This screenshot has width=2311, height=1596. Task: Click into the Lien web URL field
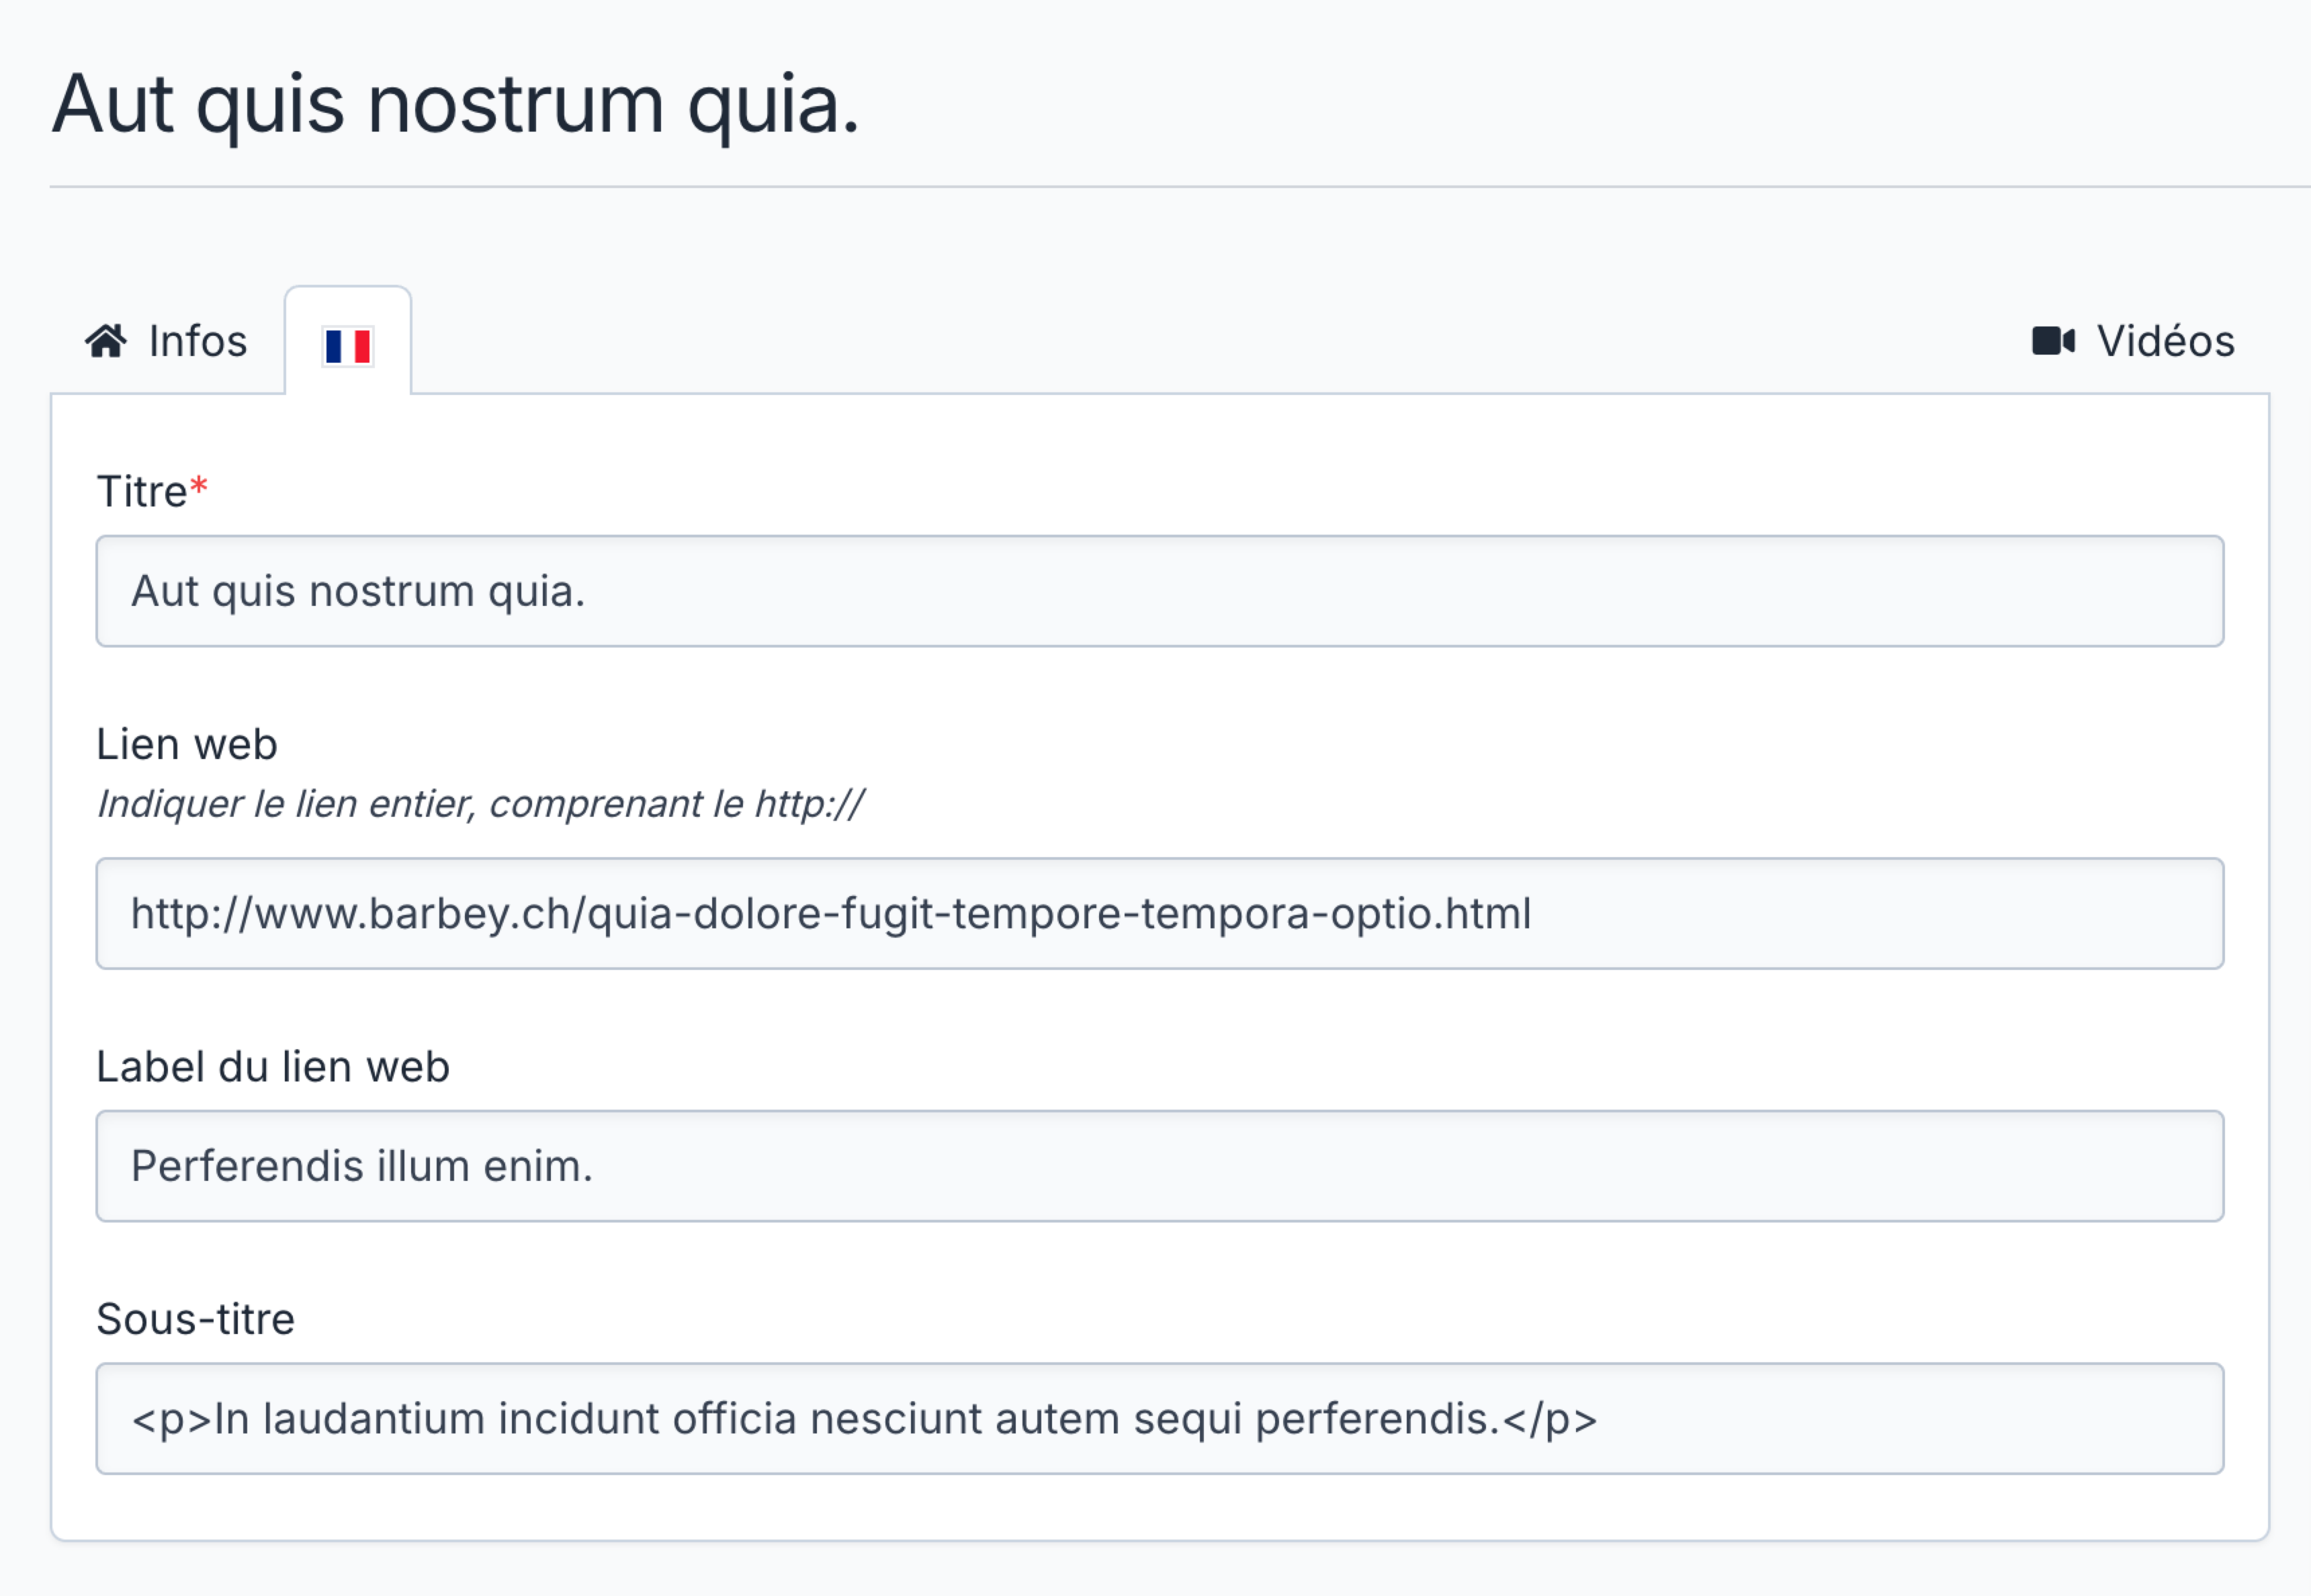pos(1159,913)
